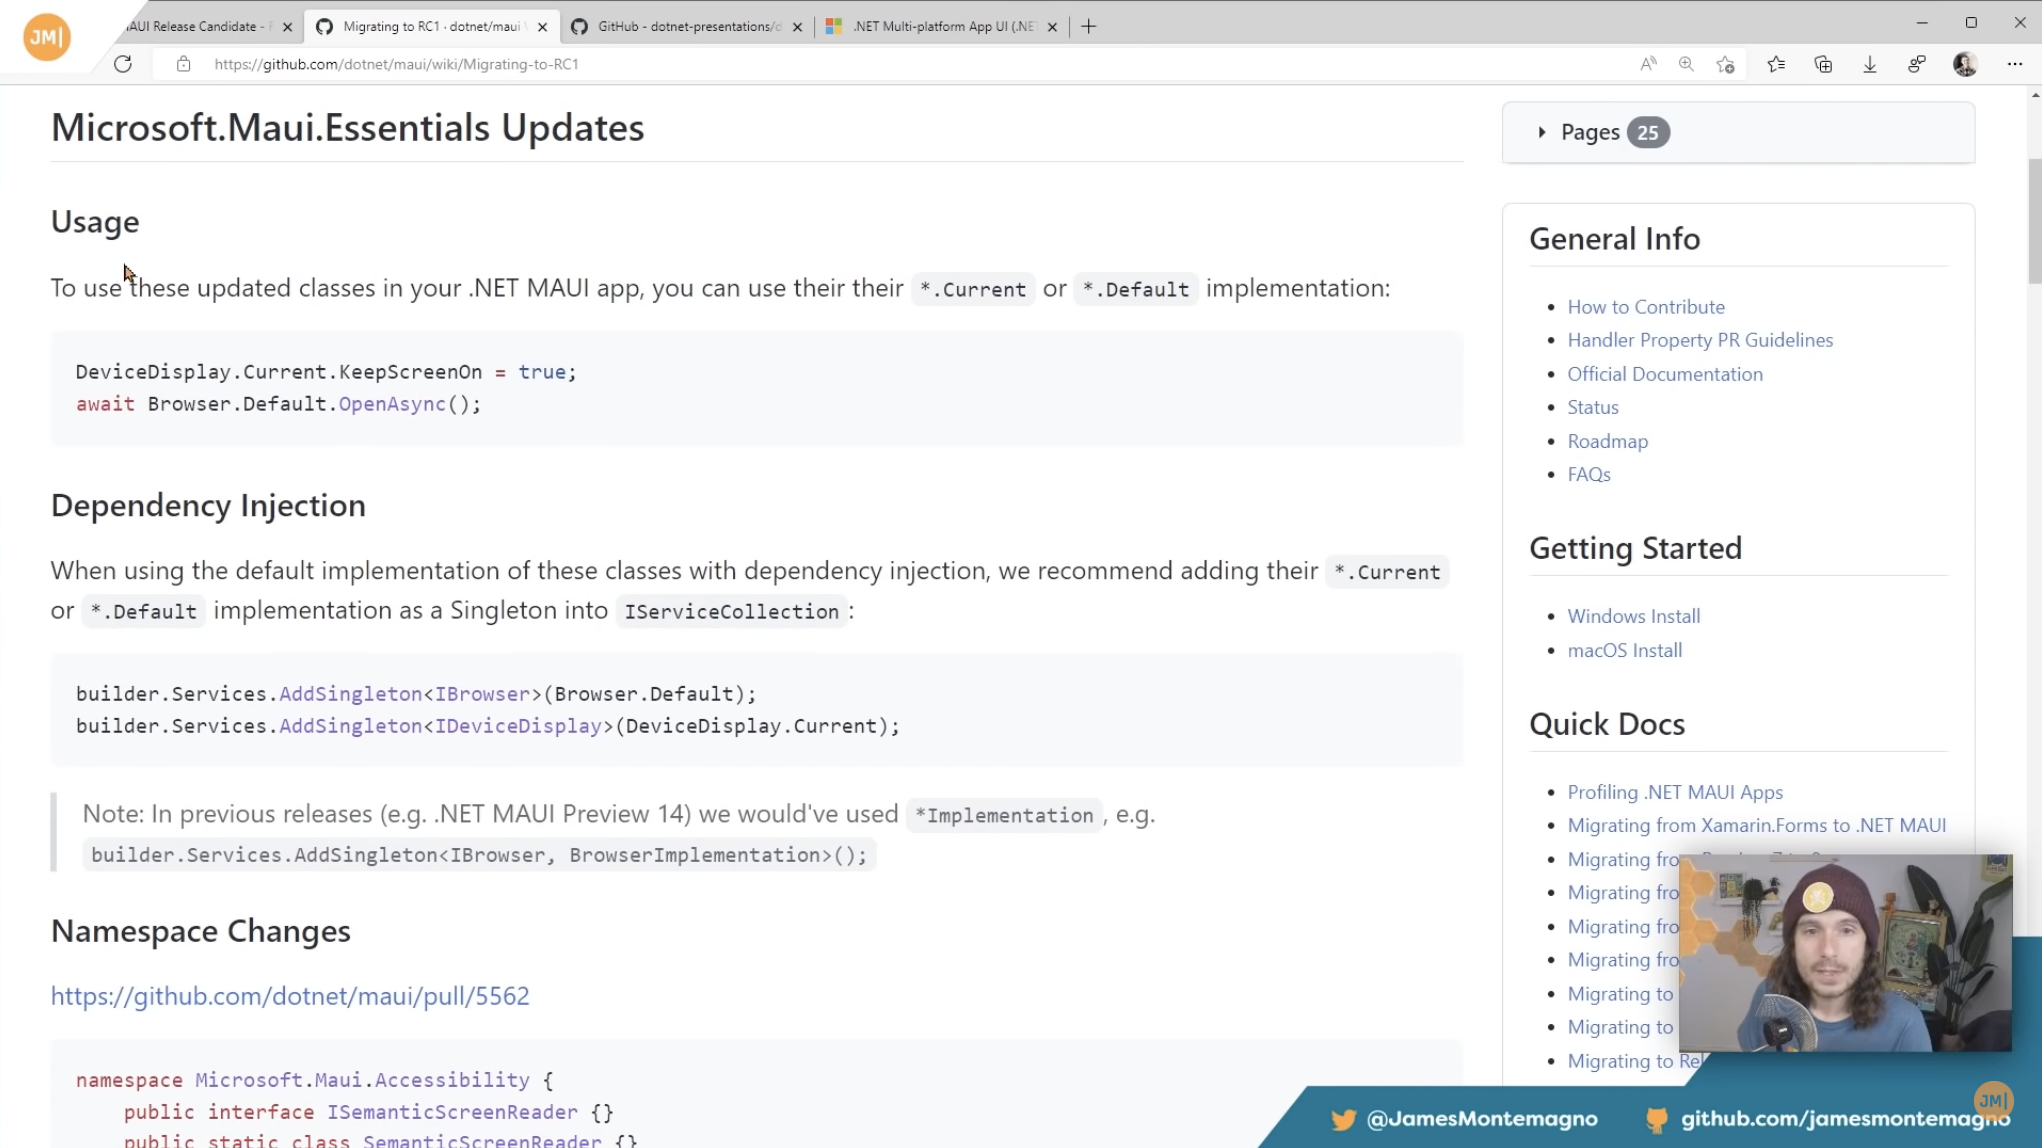Open Profiling .NET MAUI Apps
2042x1148 pixels.
1675,792
